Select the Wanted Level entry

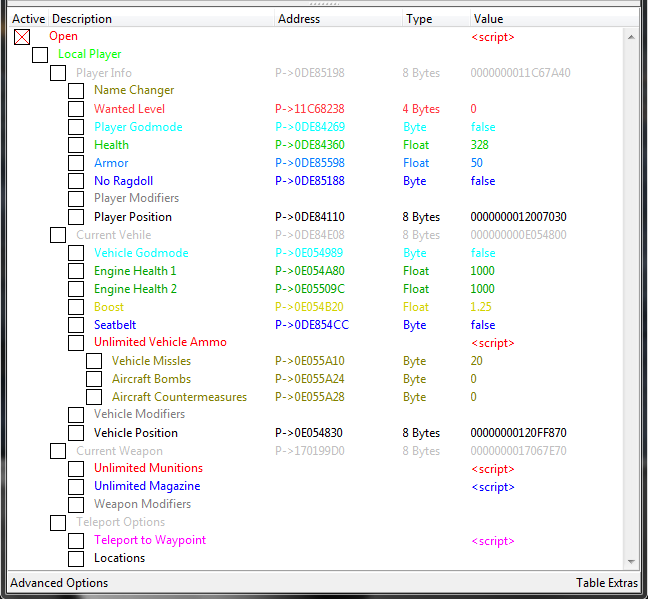pyautogui.click(x=129, y=109)
